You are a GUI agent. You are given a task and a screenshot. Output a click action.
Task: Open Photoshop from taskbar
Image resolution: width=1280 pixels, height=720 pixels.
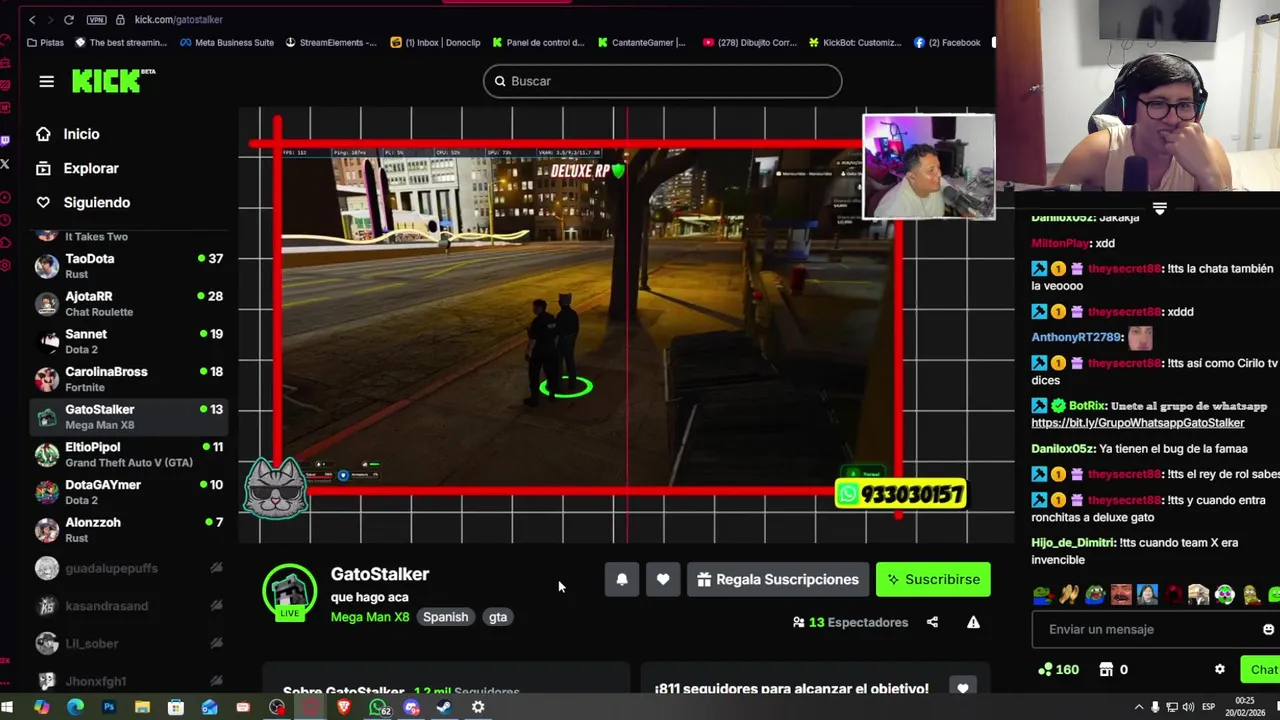(x=109, y=707)
